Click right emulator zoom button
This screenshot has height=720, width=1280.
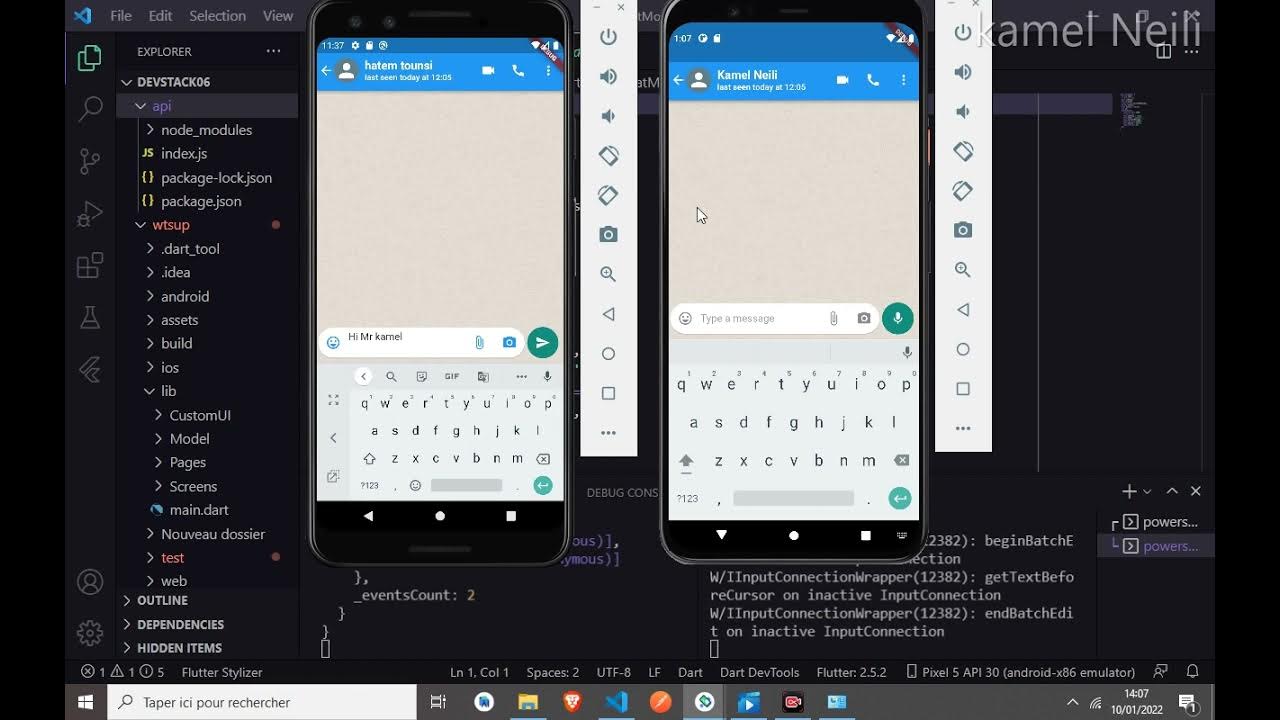point(963,270)
